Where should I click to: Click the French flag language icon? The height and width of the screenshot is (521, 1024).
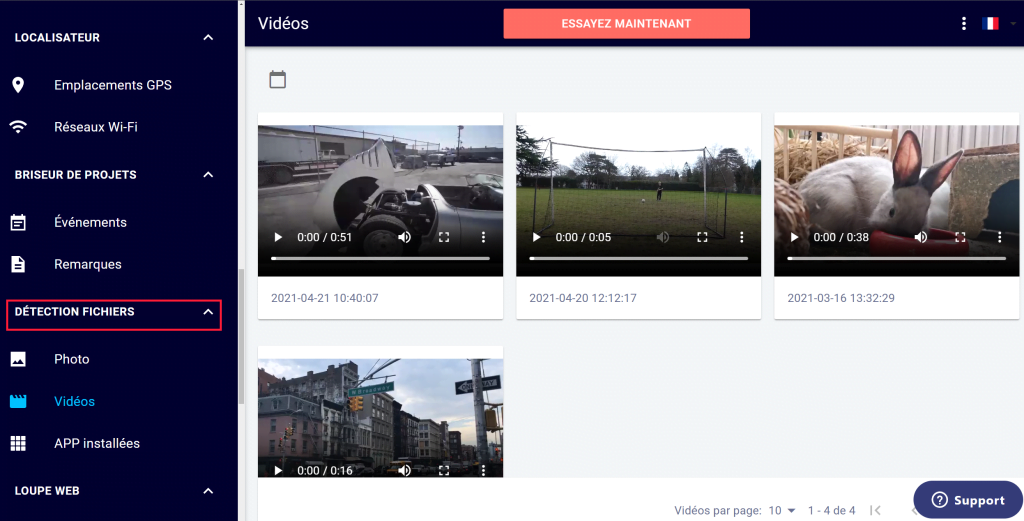[x=990, y=24]
